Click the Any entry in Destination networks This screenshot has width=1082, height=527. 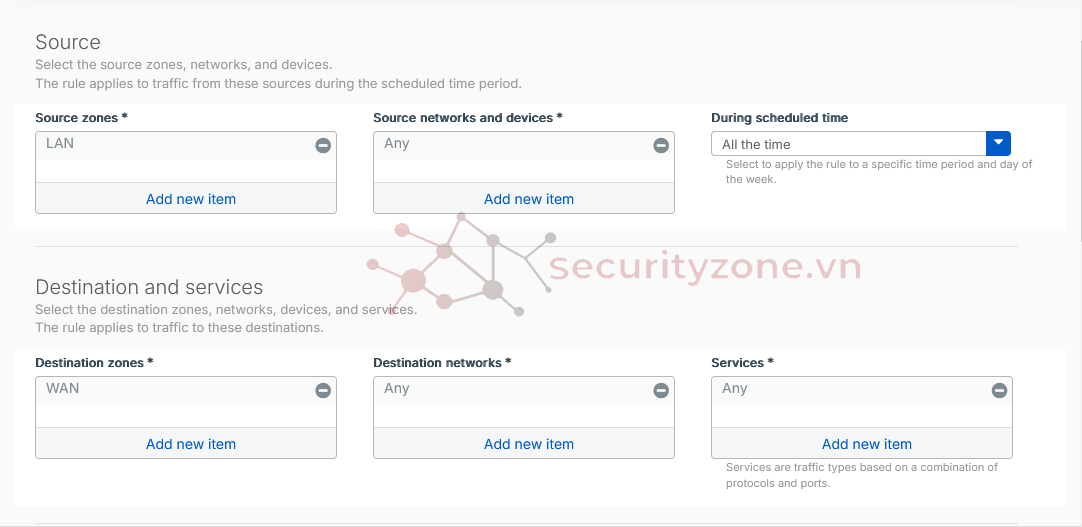397,389
